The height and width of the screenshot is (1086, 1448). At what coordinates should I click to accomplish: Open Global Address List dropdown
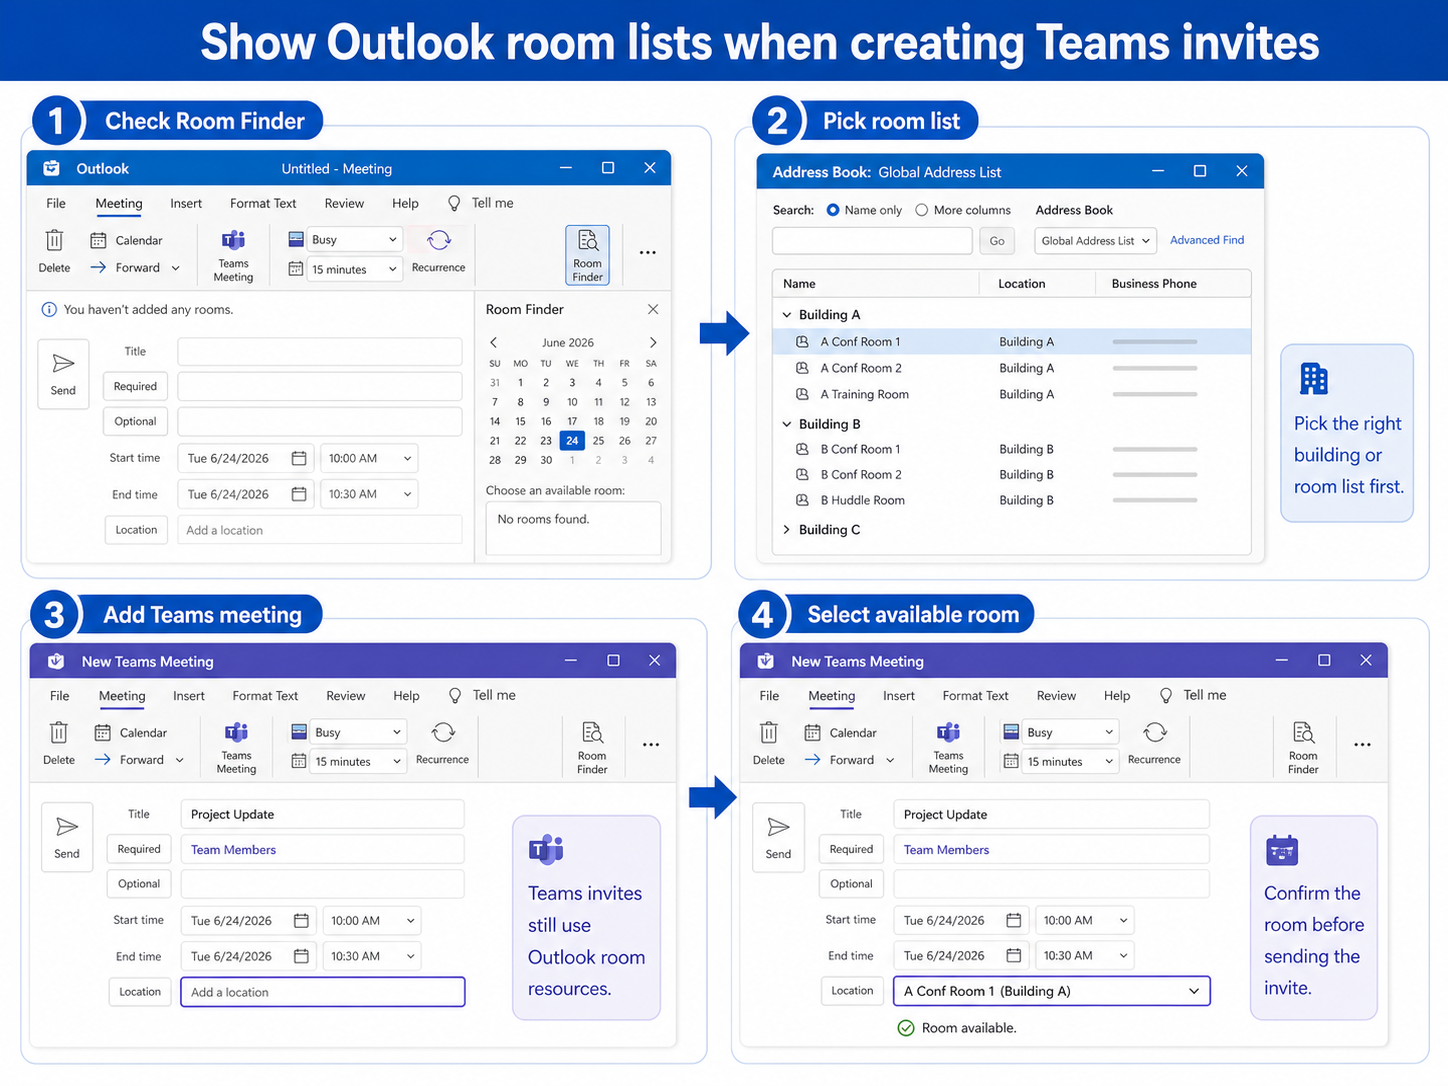1095,241
